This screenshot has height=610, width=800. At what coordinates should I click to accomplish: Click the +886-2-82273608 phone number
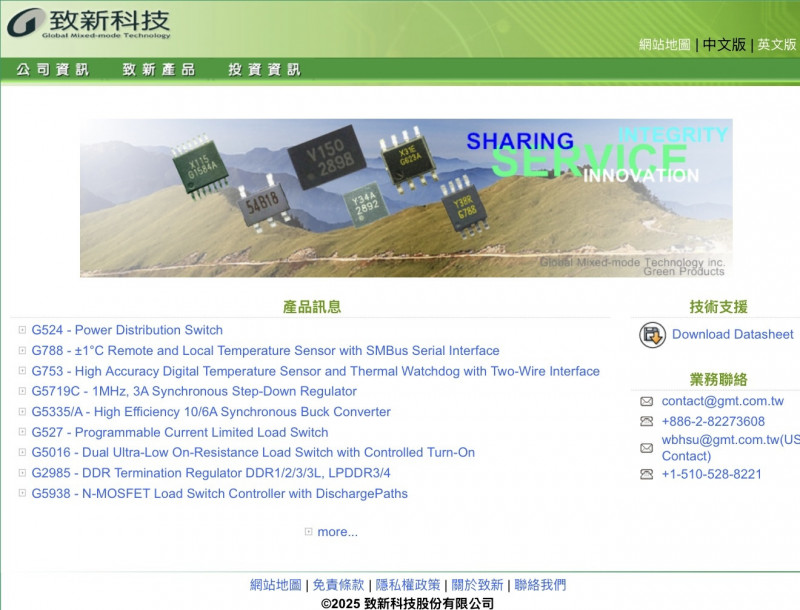pos(713,421)
